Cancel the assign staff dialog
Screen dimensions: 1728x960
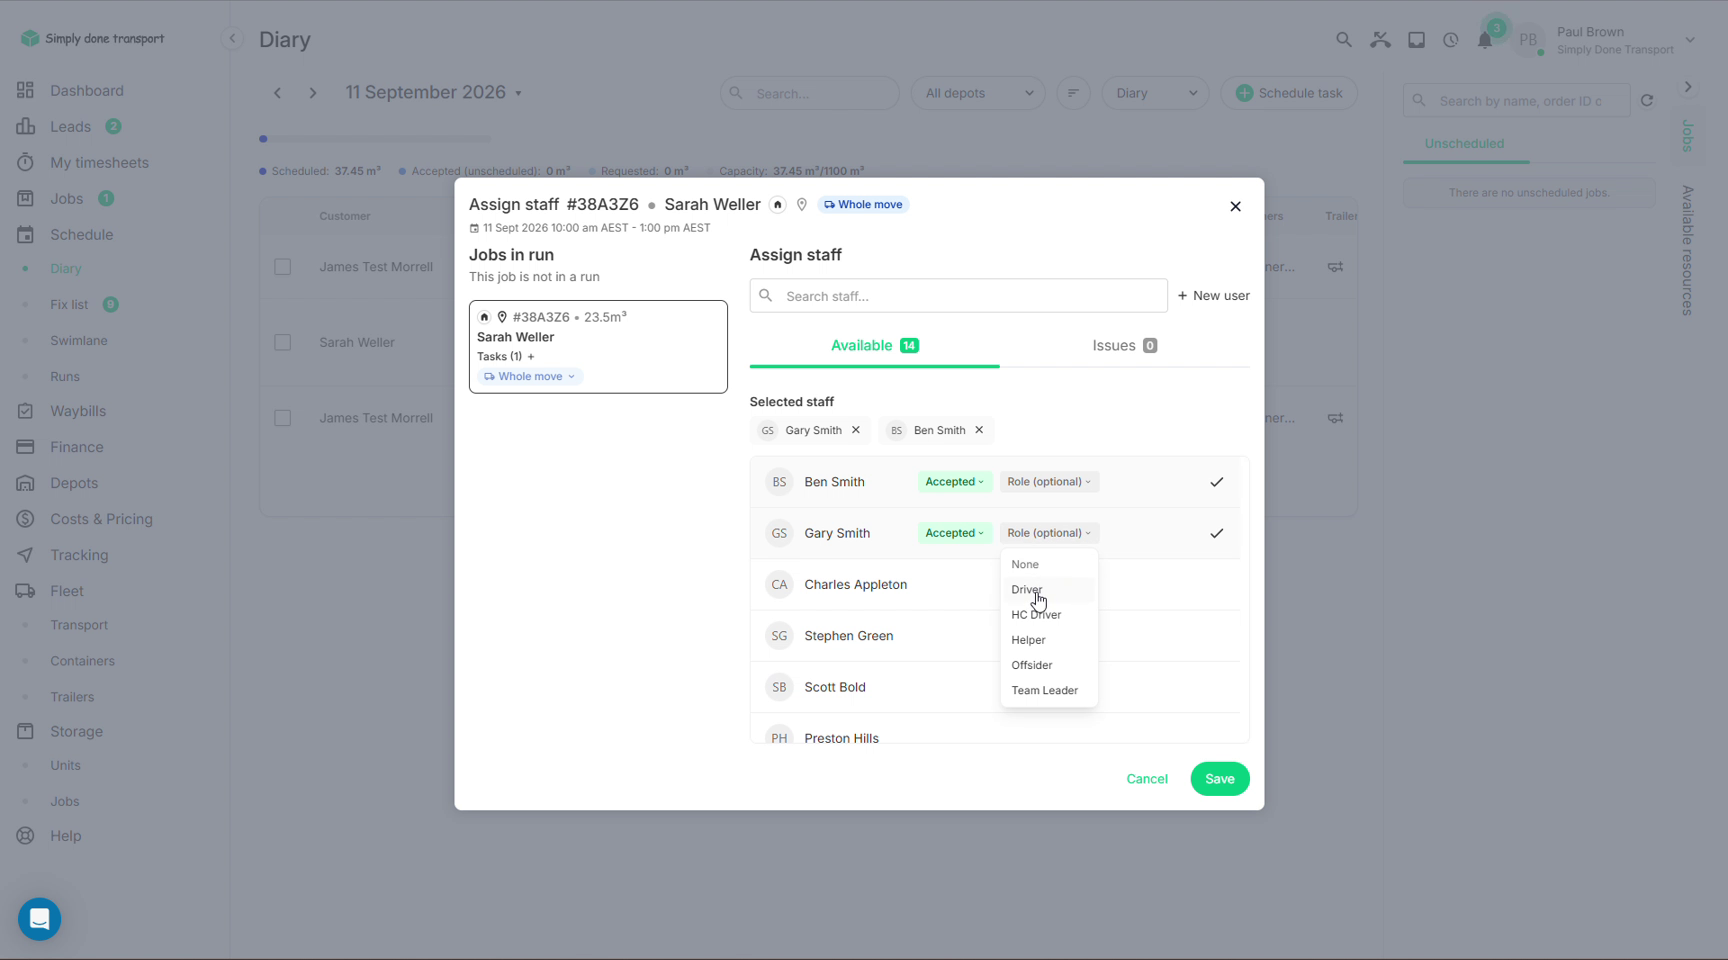[x=1146, y=779]
